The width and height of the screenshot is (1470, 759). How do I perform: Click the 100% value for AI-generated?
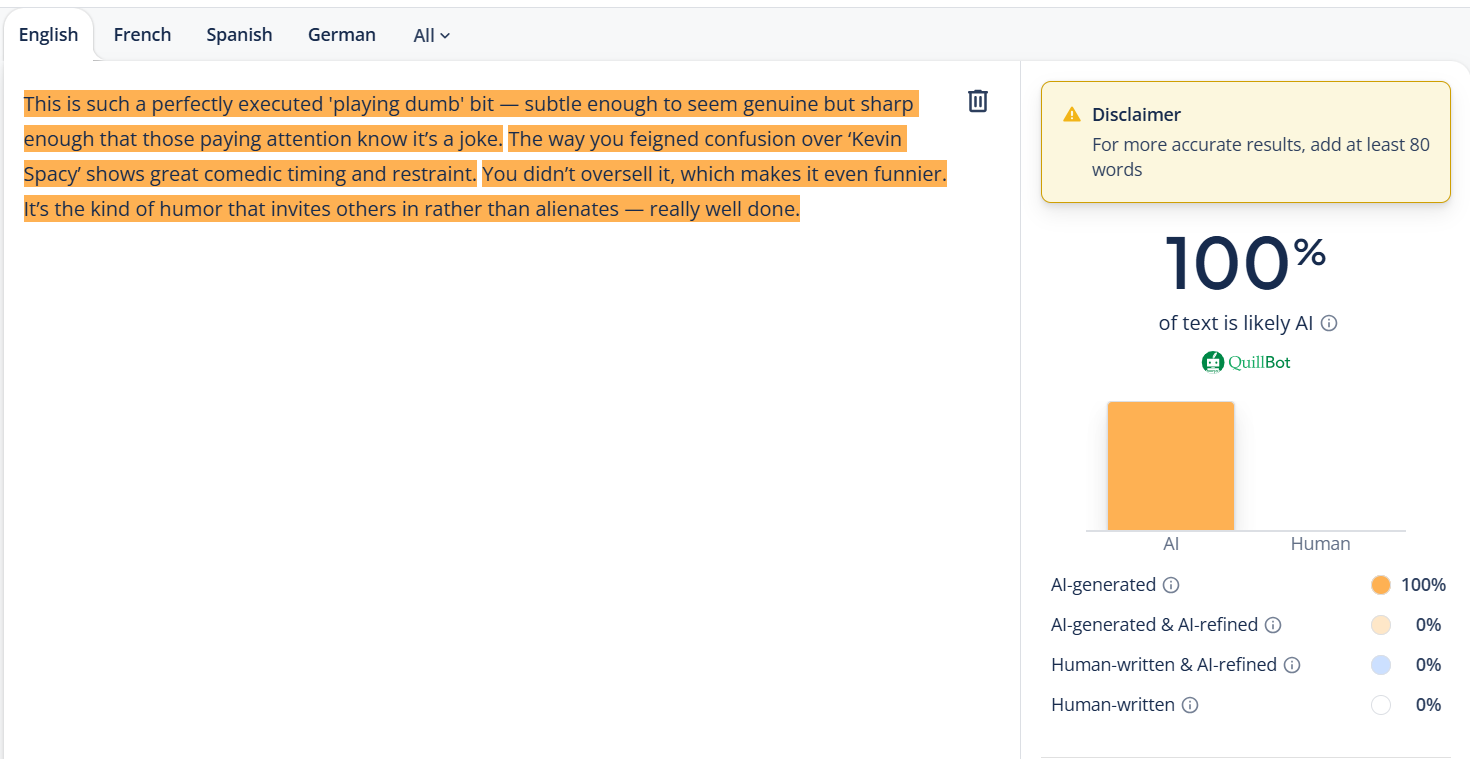[x=1423, y=585]
